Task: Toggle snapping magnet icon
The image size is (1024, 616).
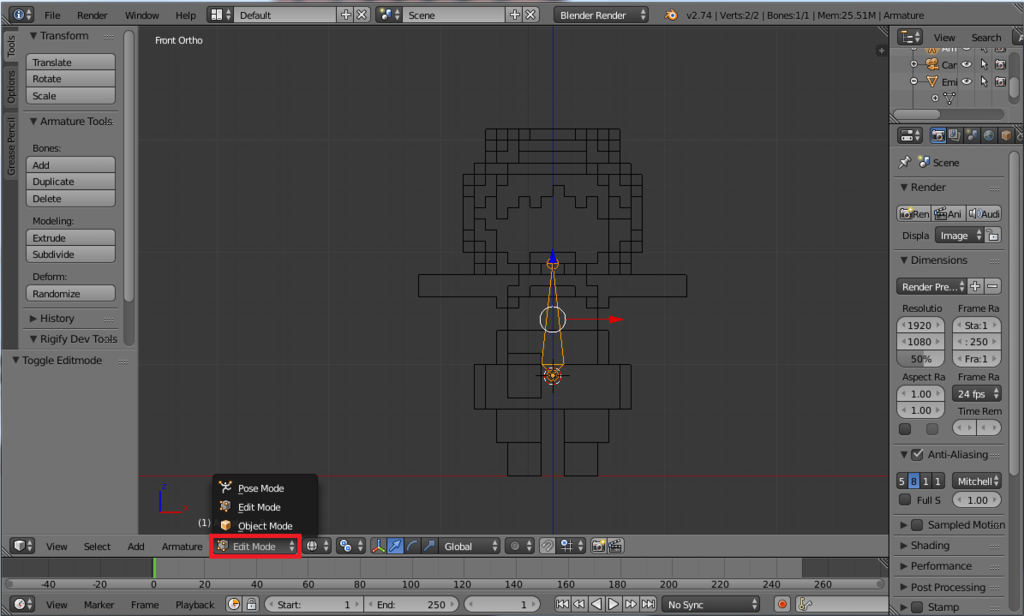Action: point(547,546)
